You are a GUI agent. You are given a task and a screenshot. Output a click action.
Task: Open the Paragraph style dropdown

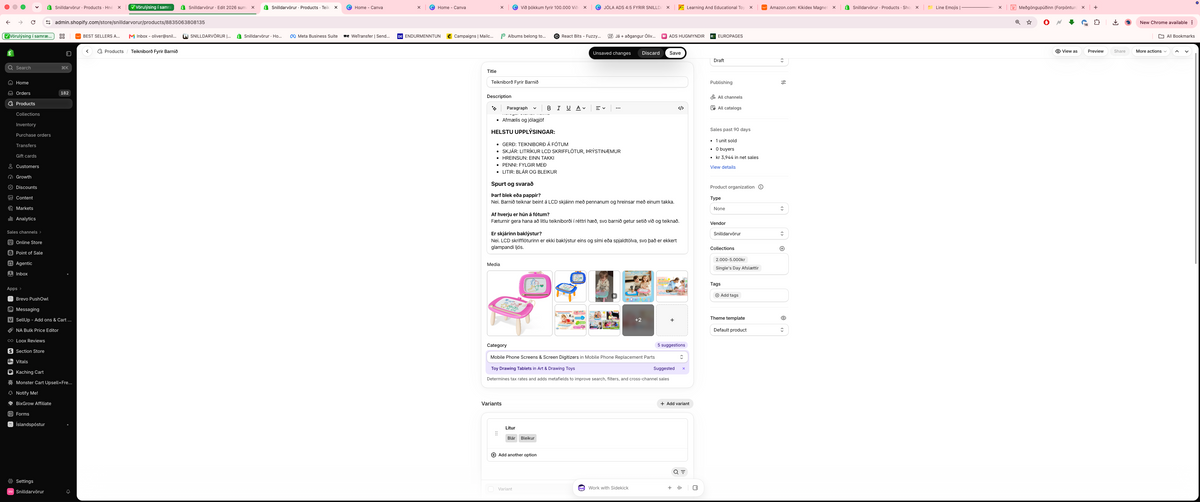point(521,108)
